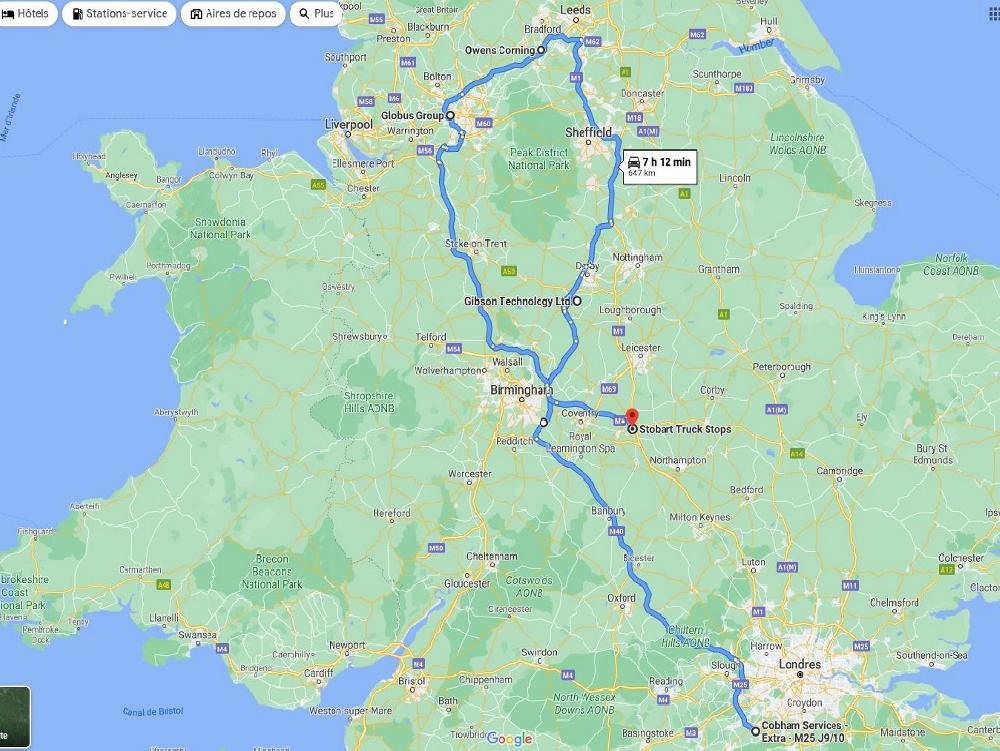Click the Gibson Technology Ltd waypoint
The width and height of the screenshot is (1000, 751).
click(x=577, y=301)
